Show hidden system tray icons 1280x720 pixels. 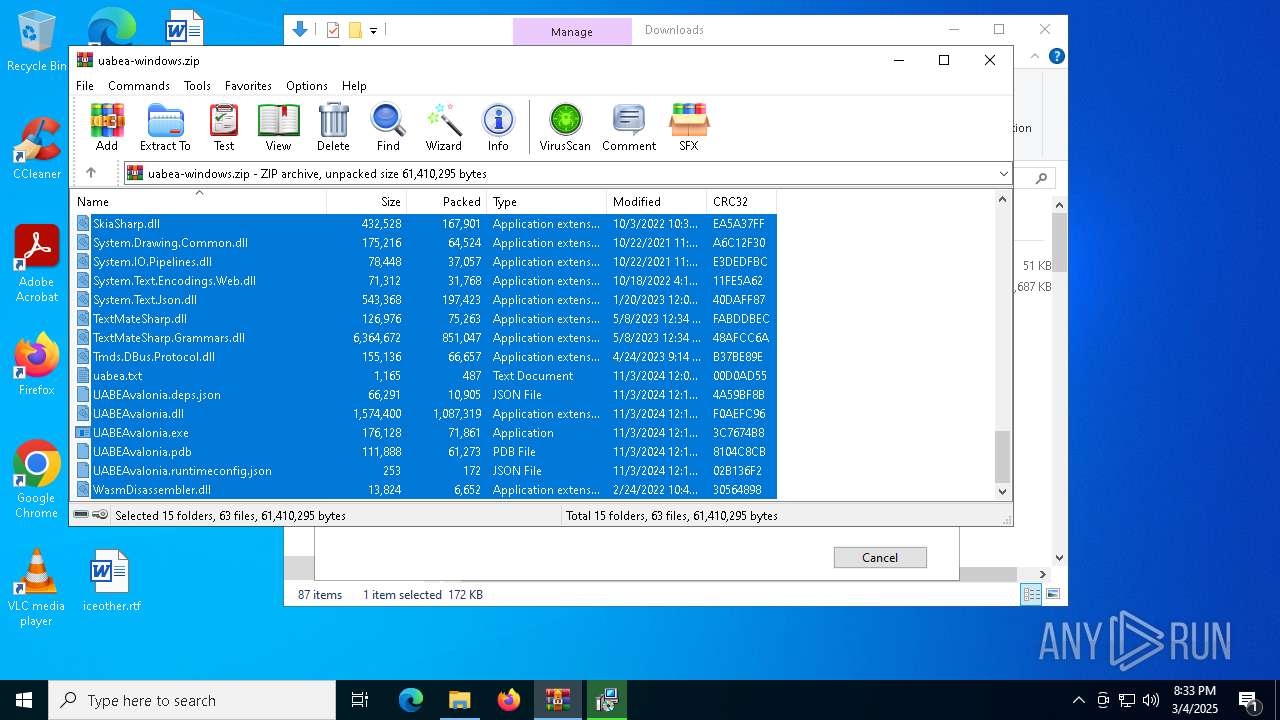1078,700
